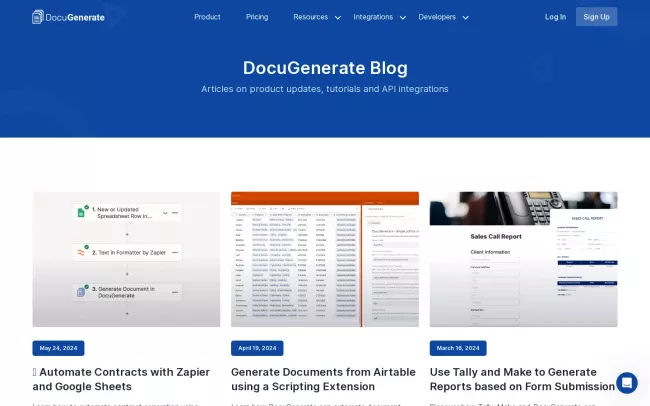Click the DocuGenerate logo icon

(x=38, y=17)
